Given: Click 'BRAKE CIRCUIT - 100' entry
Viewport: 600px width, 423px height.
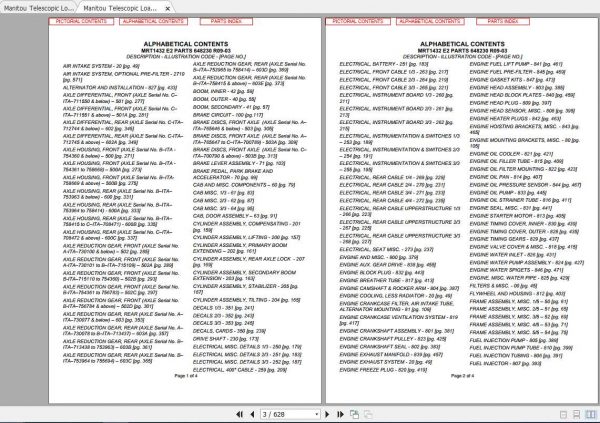Looking at the screenshot, I should [228, 115].
